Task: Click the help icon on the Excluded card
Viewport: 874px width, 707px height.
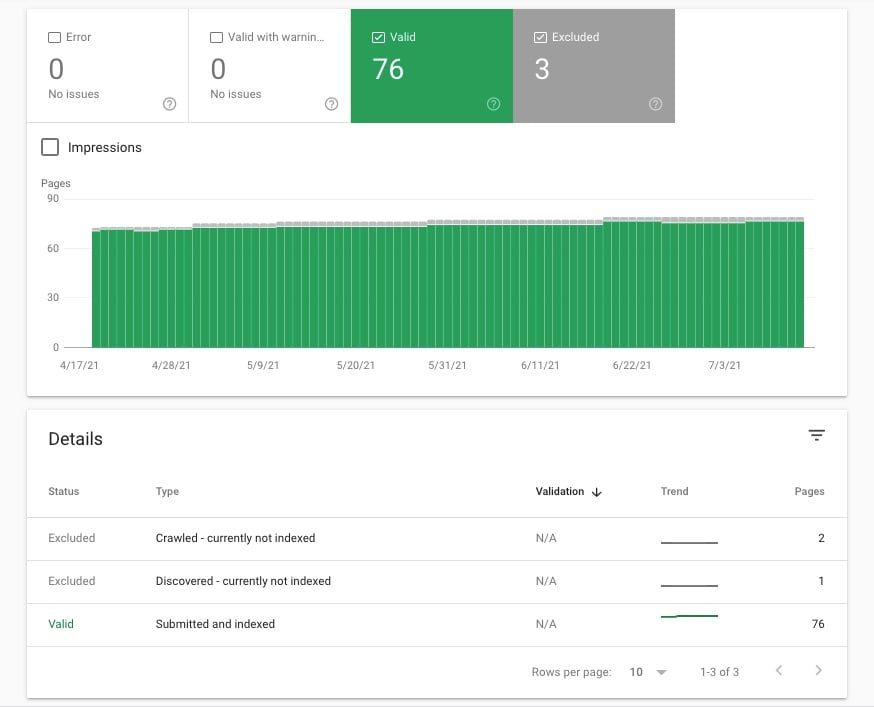Action: click(x=655, y=103)
